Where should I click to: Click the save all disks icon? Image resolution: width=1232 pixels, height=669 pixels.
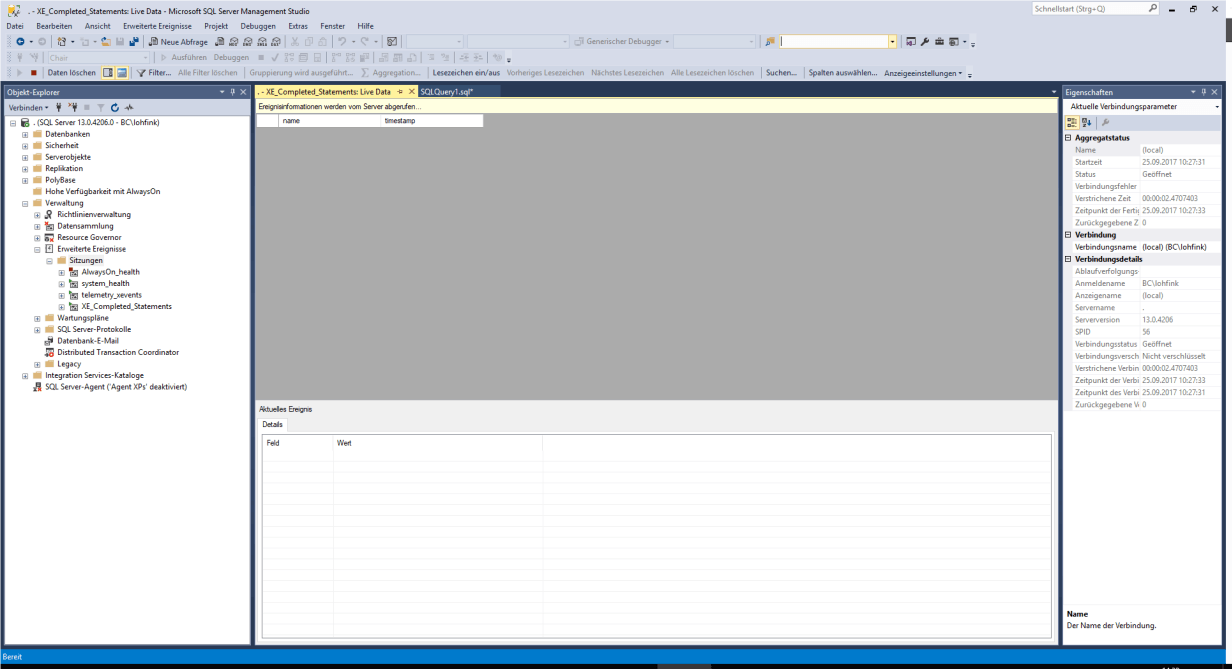133,42
